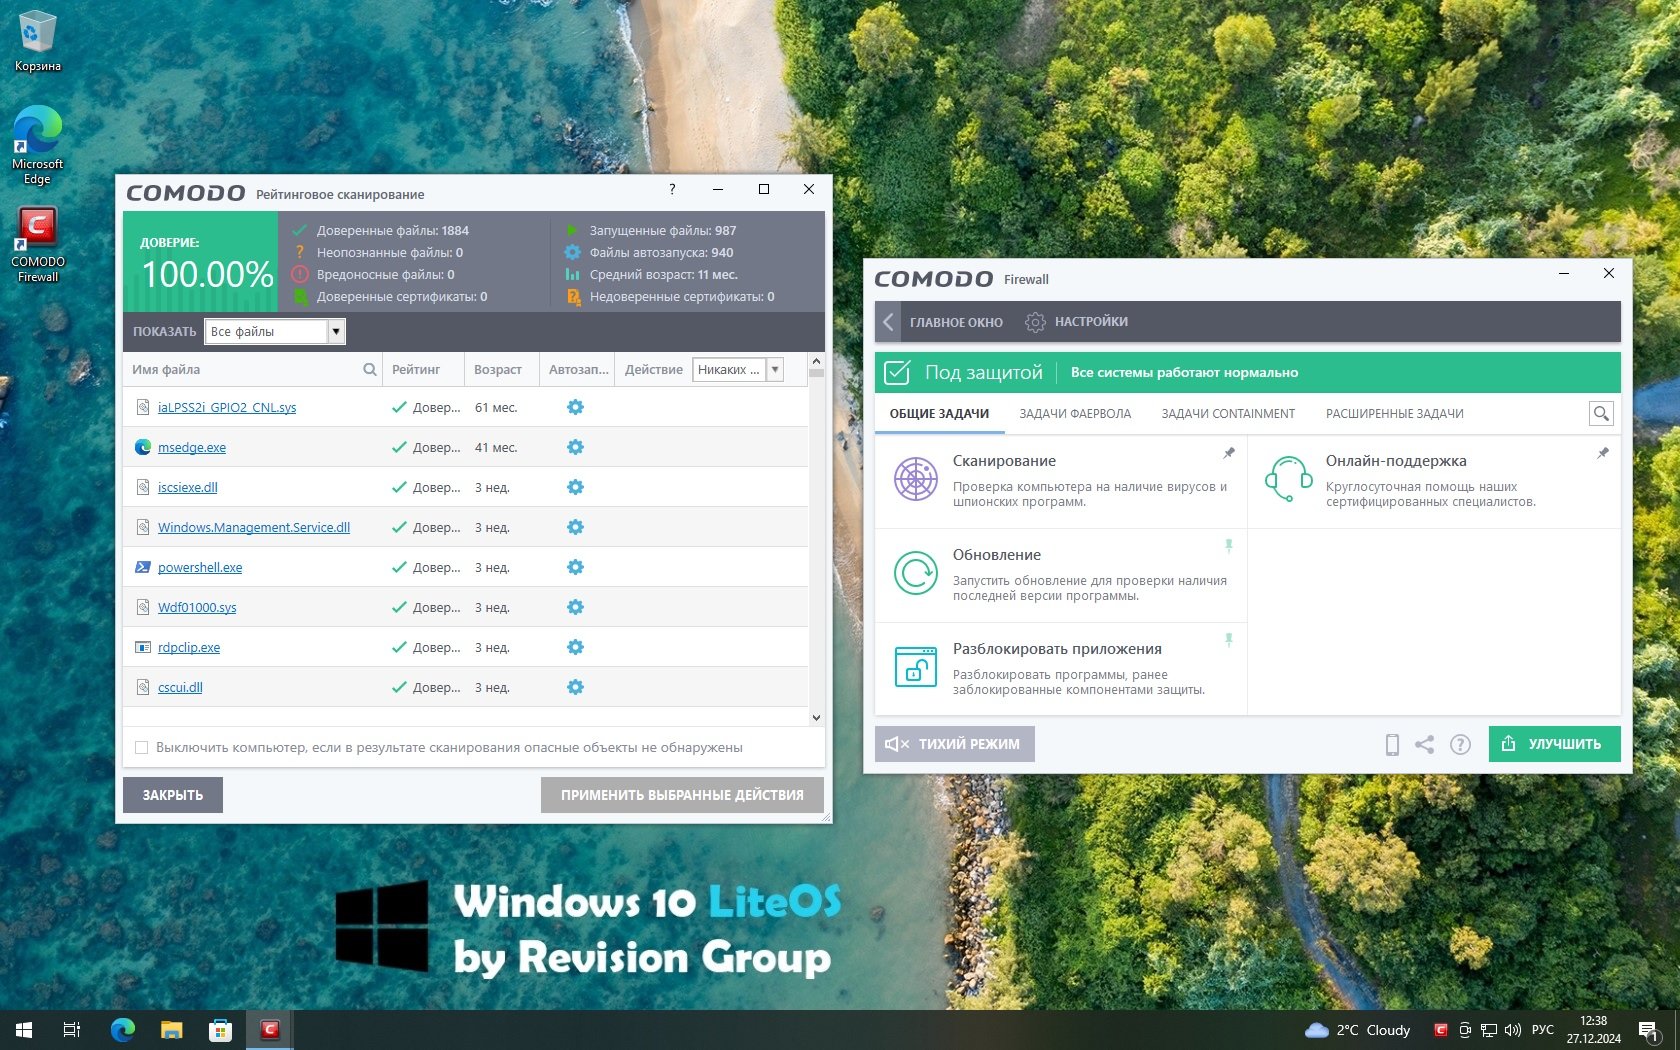Open the Действие 'Никаких' dropdown
Screen dimensions: 1680x1050
775,370
